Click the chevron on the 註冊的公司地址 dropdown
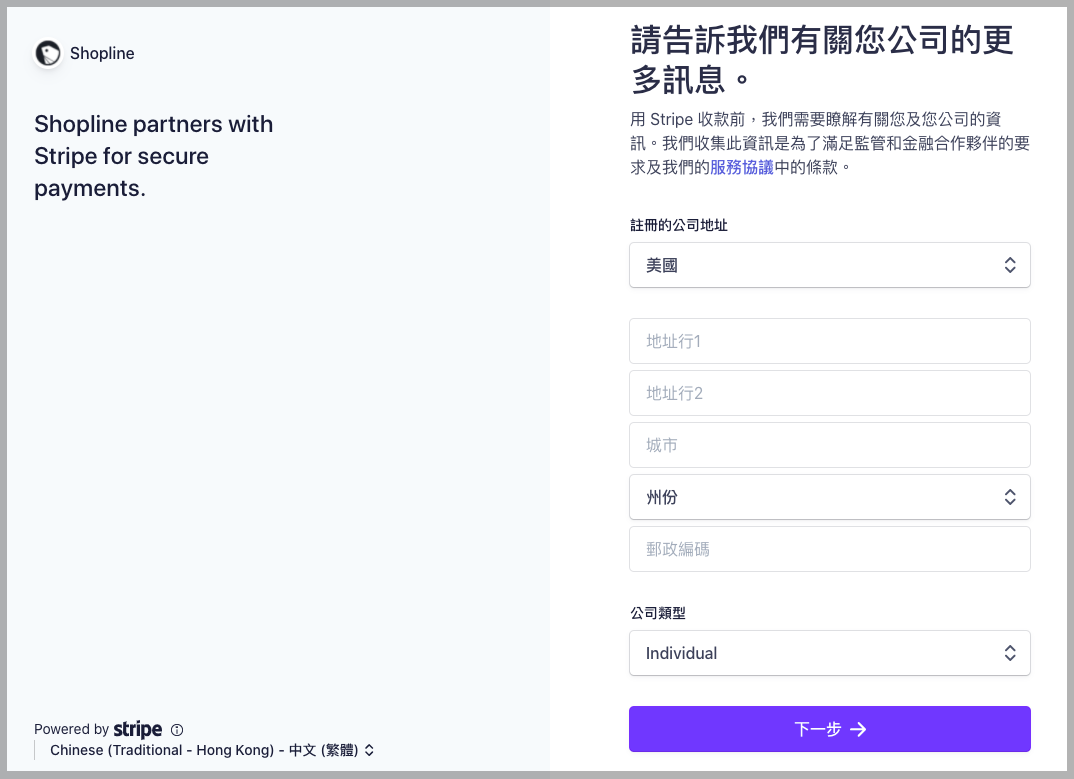This screenshot has height=779, width=1074. tap(1010, 264)
